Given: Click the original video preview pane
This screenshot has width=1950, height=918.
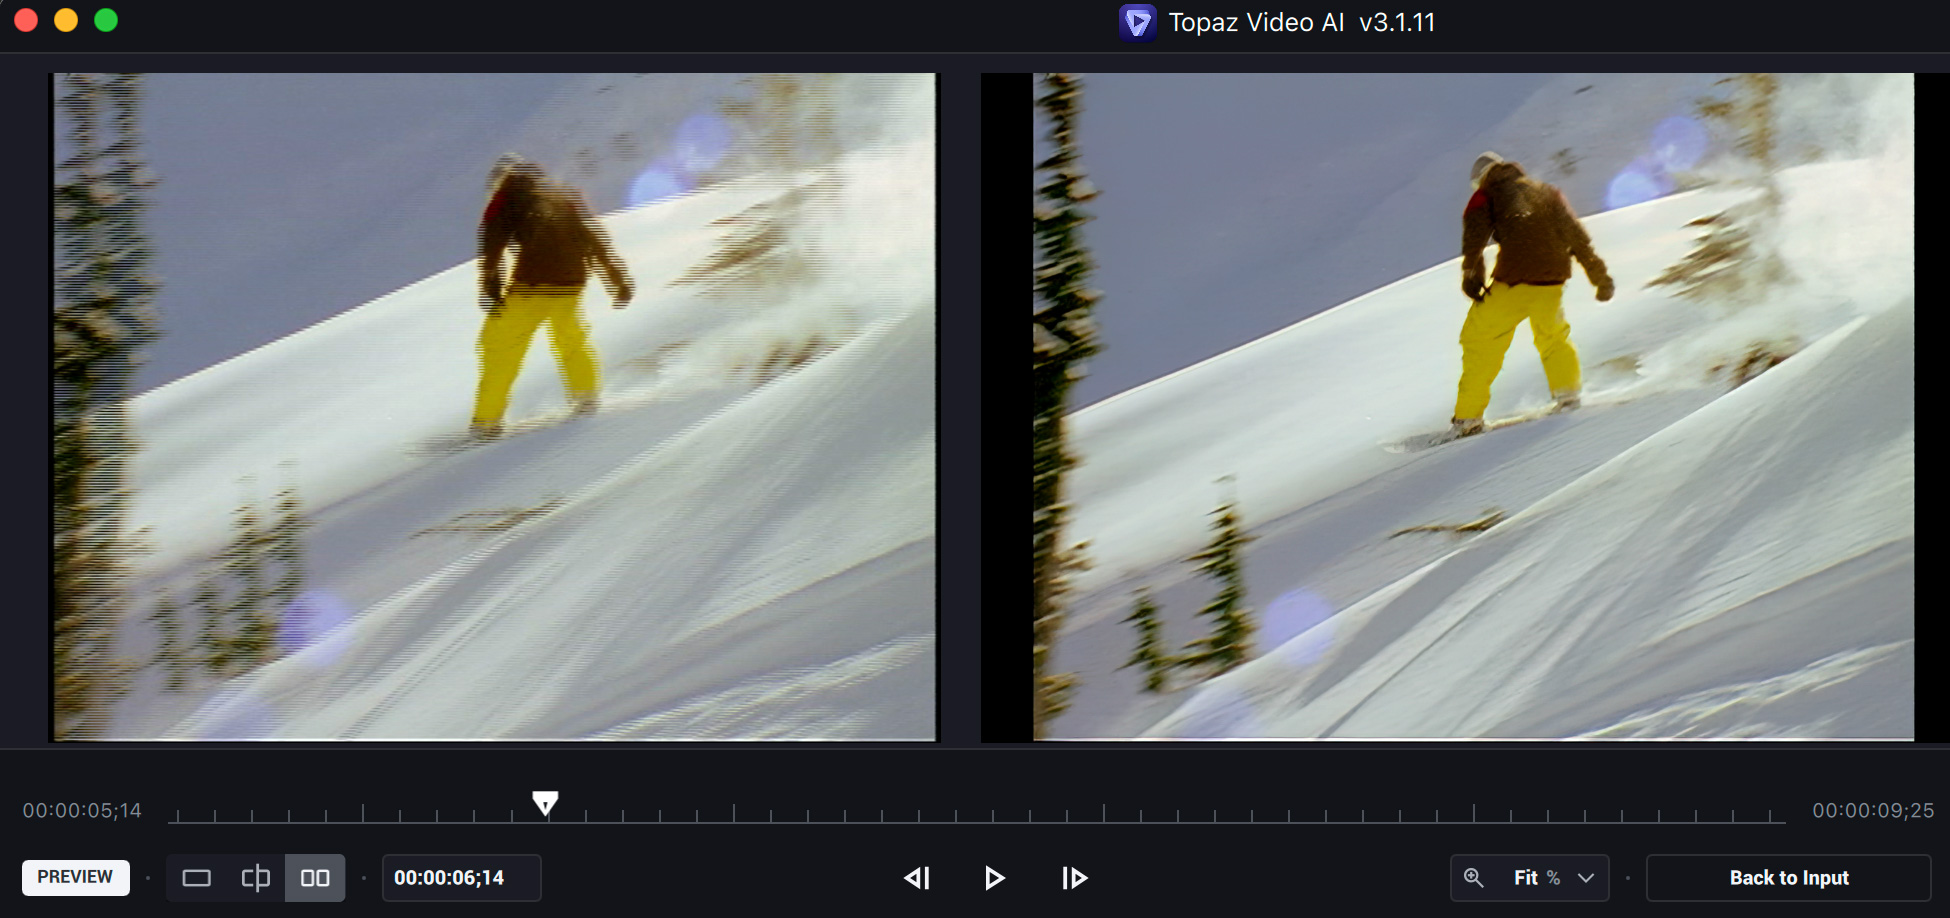Looking at the screenshot, I should 494,407.
